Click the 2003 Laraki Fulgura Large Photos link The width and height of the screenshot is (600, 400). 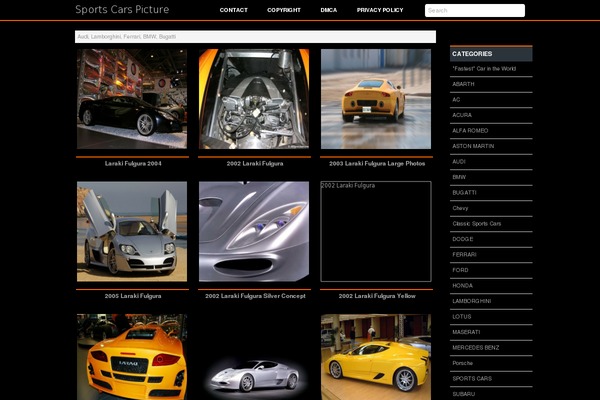click(377, 163)
